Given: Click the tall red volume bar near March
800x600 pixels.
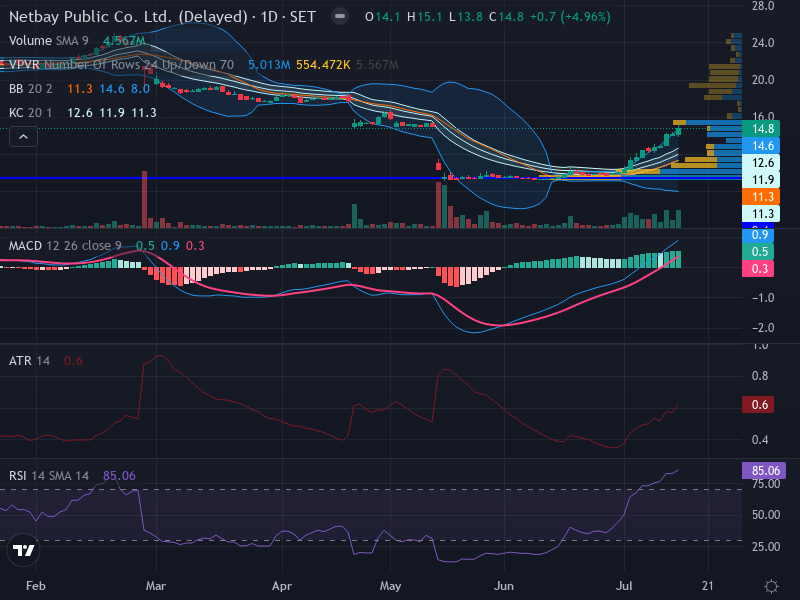Looking at the screenshot, I should pyautogui.click(x=144, y=199).
